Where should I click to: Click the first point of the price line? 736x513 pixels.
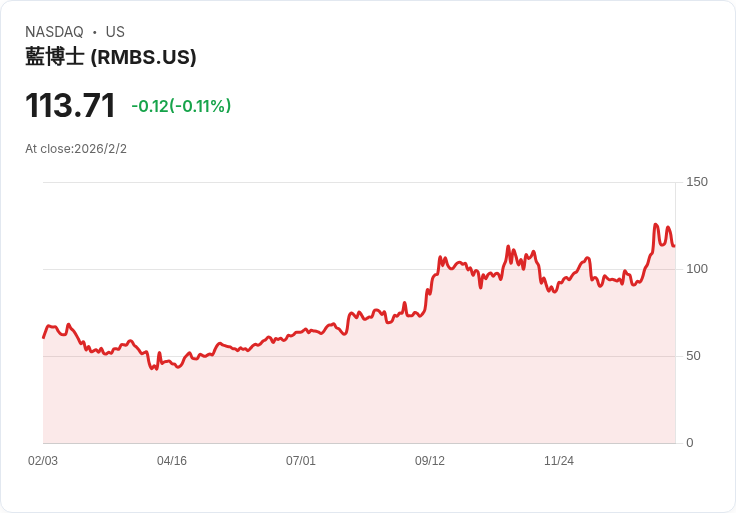44,337
